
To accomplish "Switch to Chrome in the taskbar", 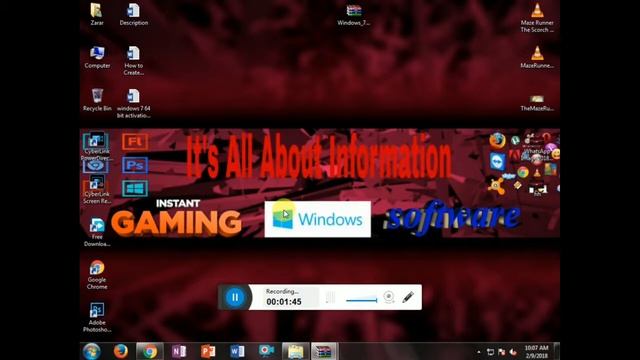I will point(149,351).
